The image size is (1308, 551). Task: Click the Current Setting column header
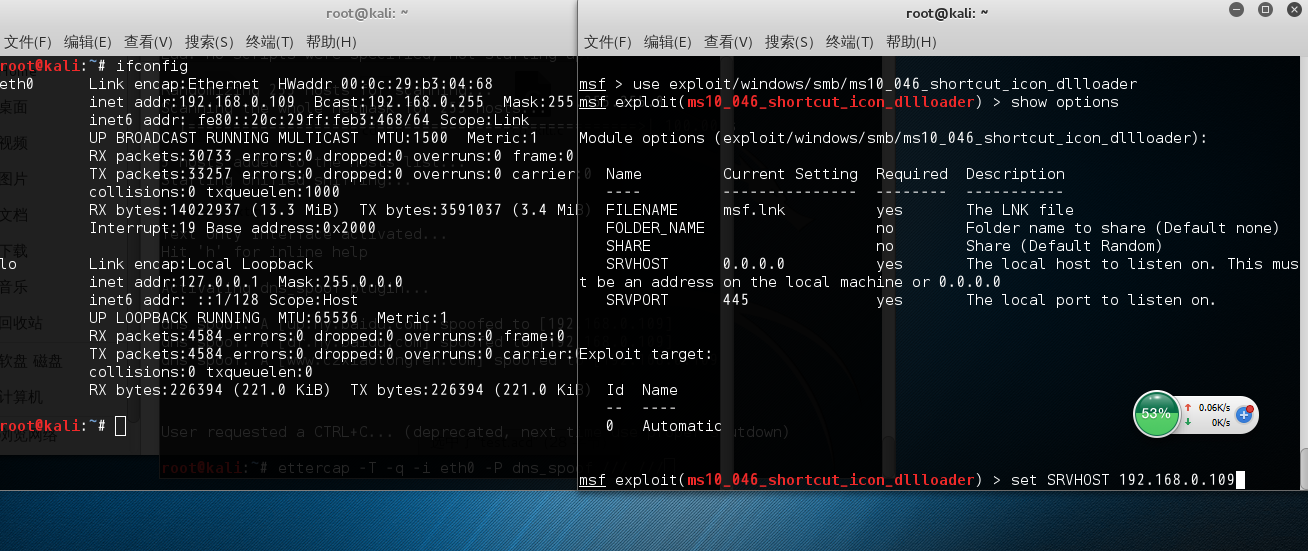point(790,174)
